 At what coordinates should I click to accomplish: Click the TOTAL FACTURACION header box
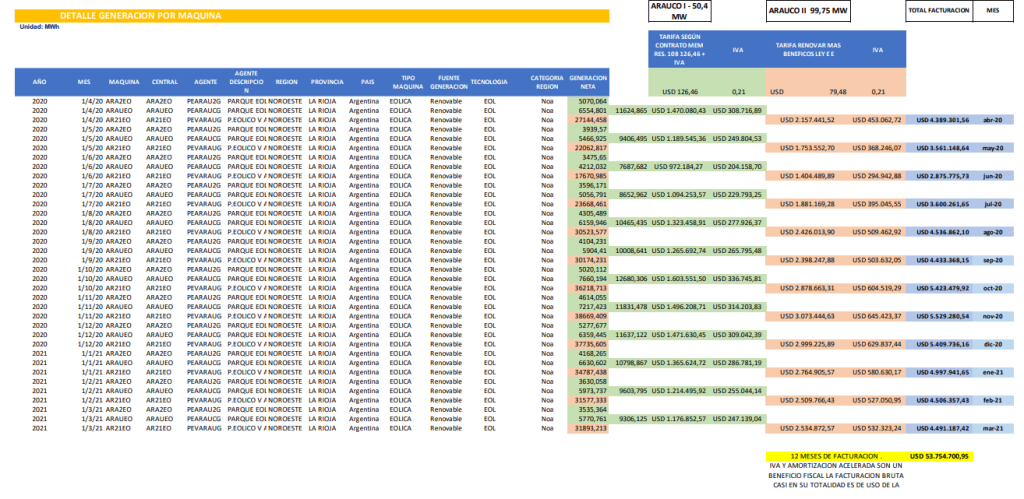938,12
